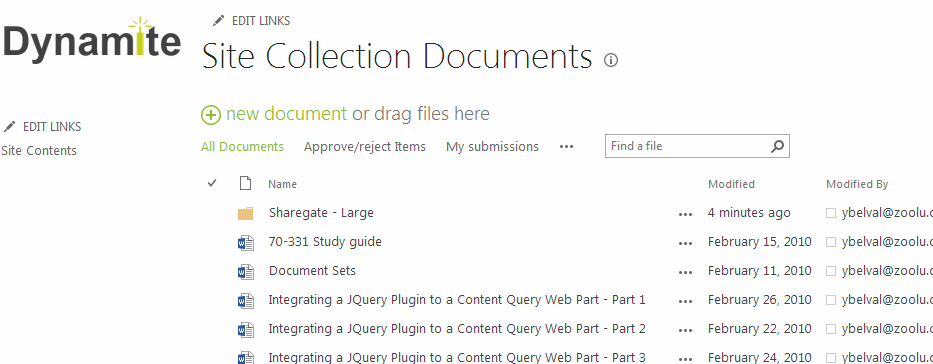Click the pencil icon beside left-nav EDIT LINKS
Screen dimensions: 933x364
(x=9, y=127)
